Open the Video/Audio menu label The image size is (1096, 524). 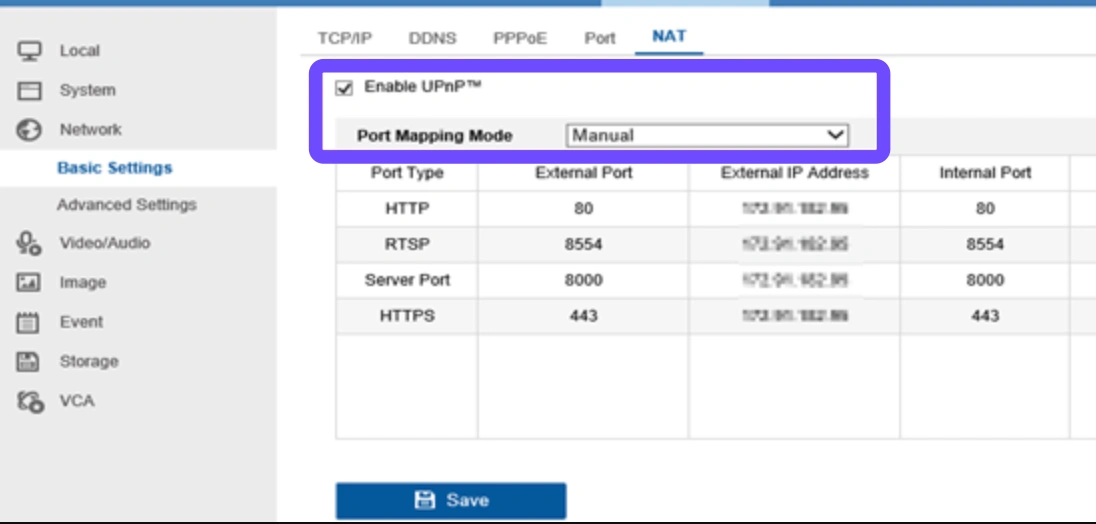pos(104,243)
